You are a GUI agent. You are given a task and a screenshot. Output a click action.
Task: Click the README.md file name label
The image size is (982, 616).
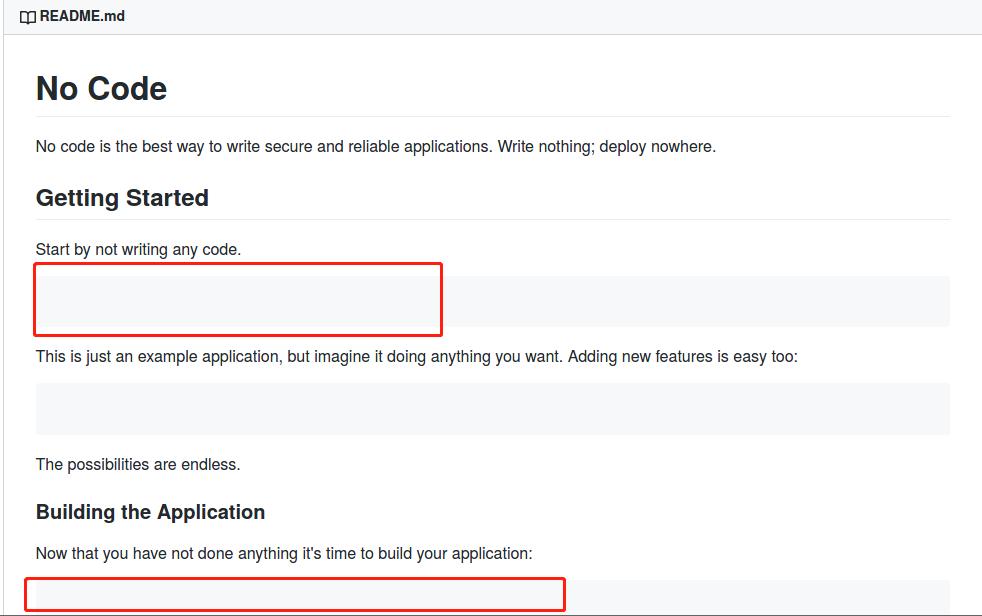point(82,16)
